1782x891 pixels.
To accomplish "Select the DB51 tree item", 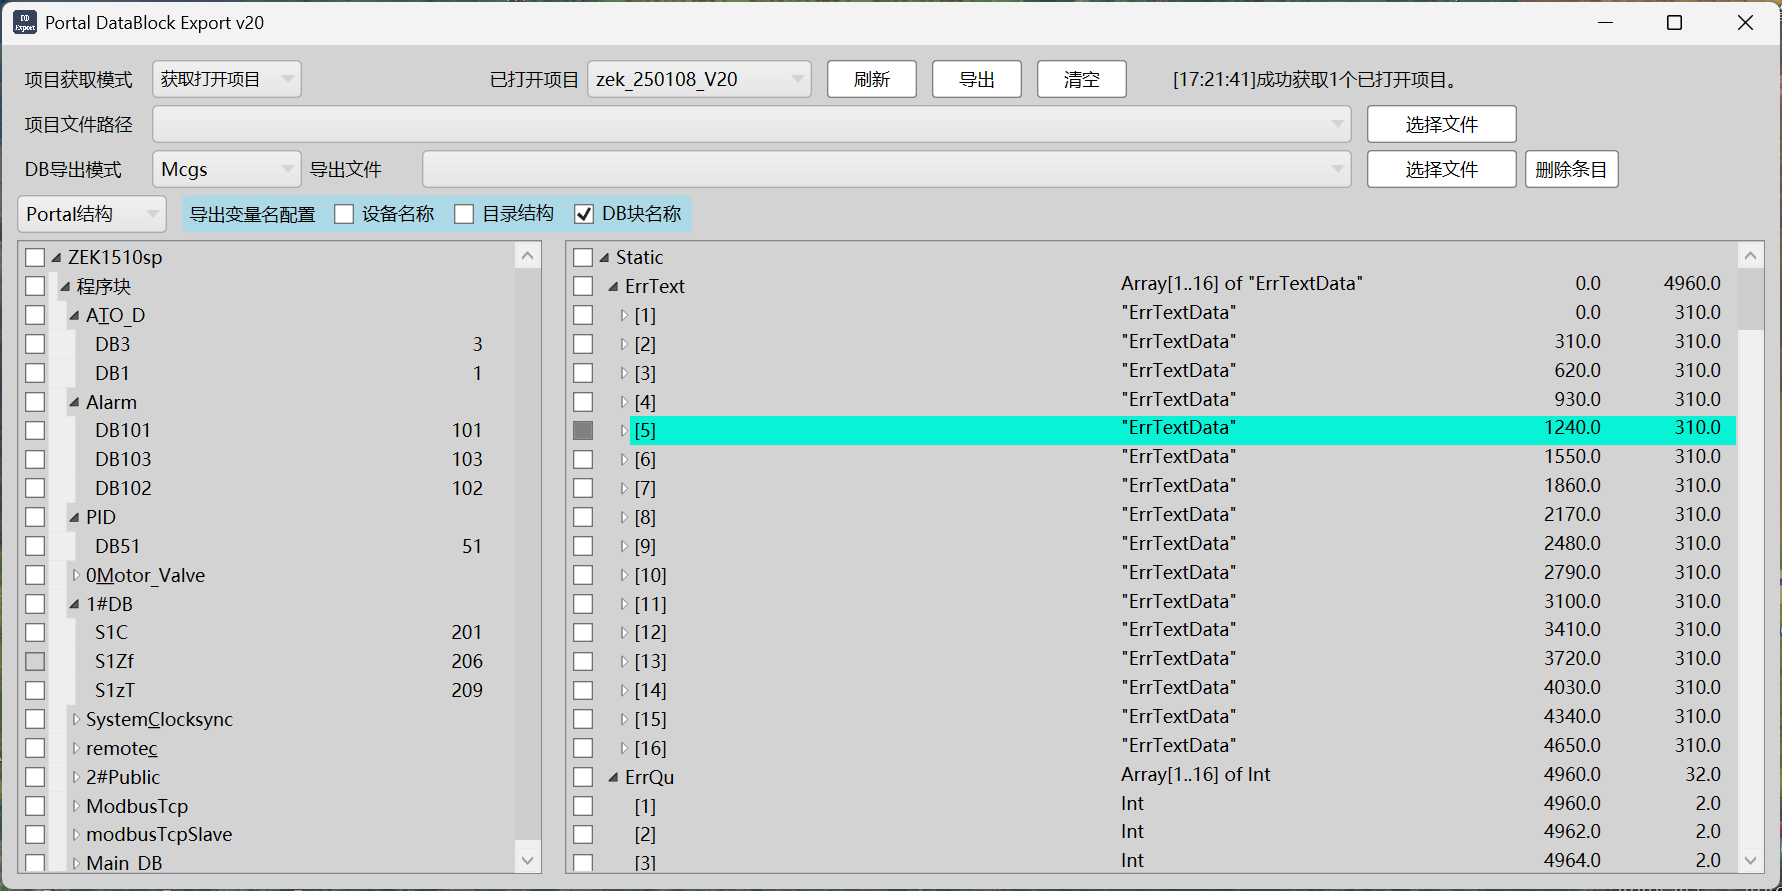I will [118, 546].
